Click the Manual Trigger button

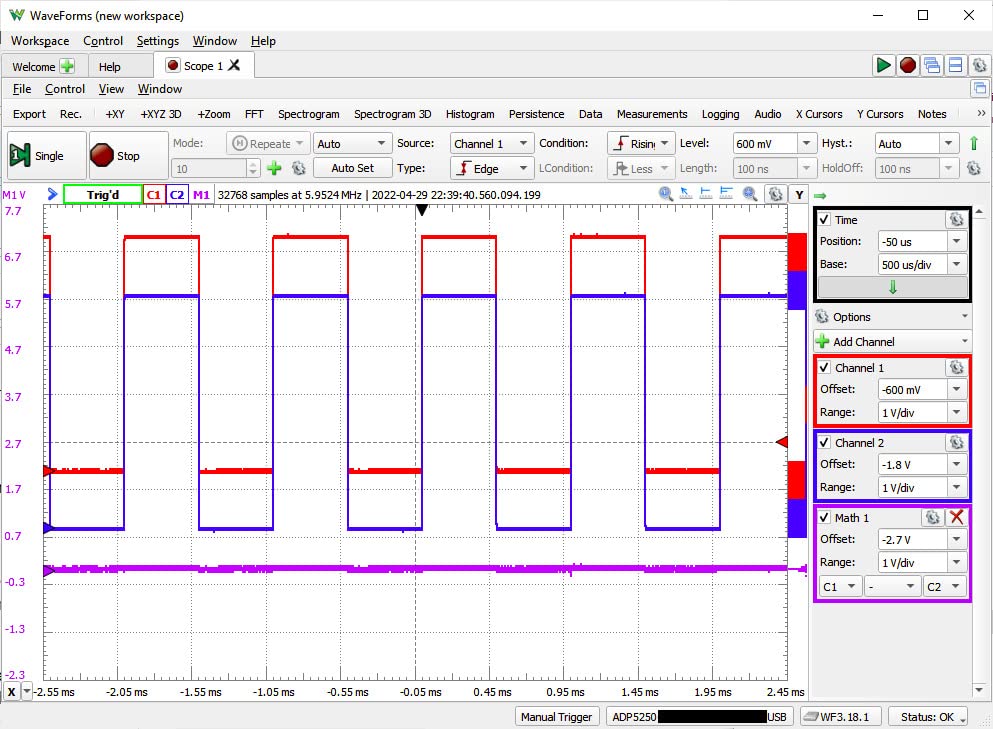point(556,717)
